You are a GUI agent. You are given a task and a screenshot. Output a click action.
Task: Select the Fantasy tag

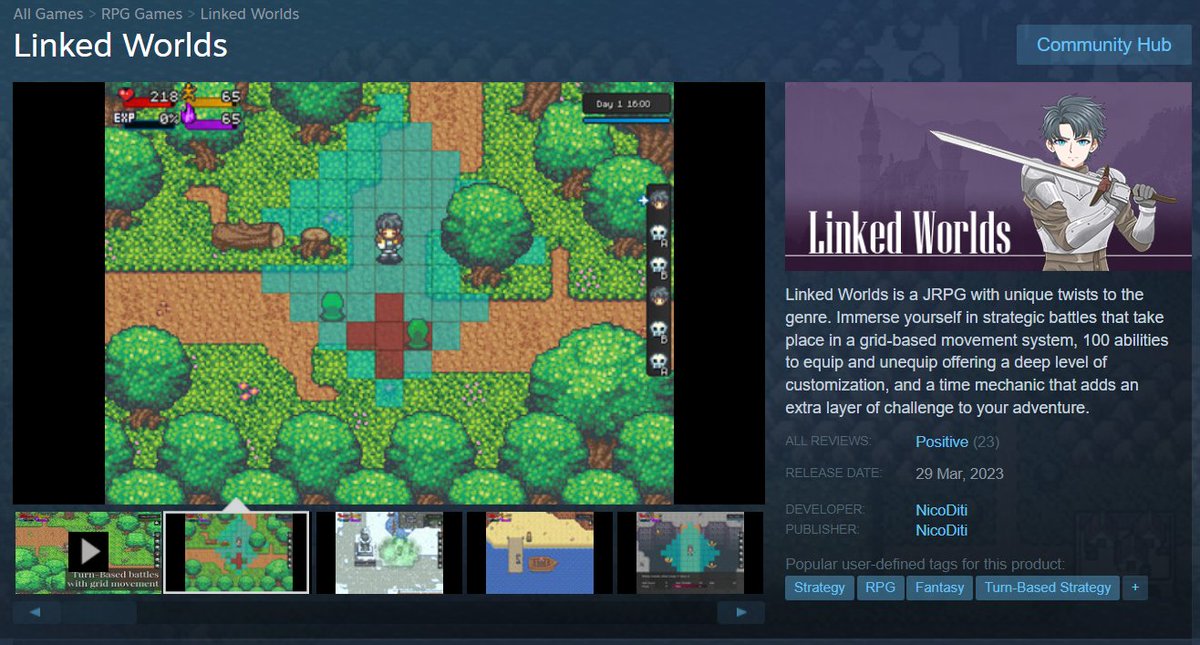pos(940,588)
